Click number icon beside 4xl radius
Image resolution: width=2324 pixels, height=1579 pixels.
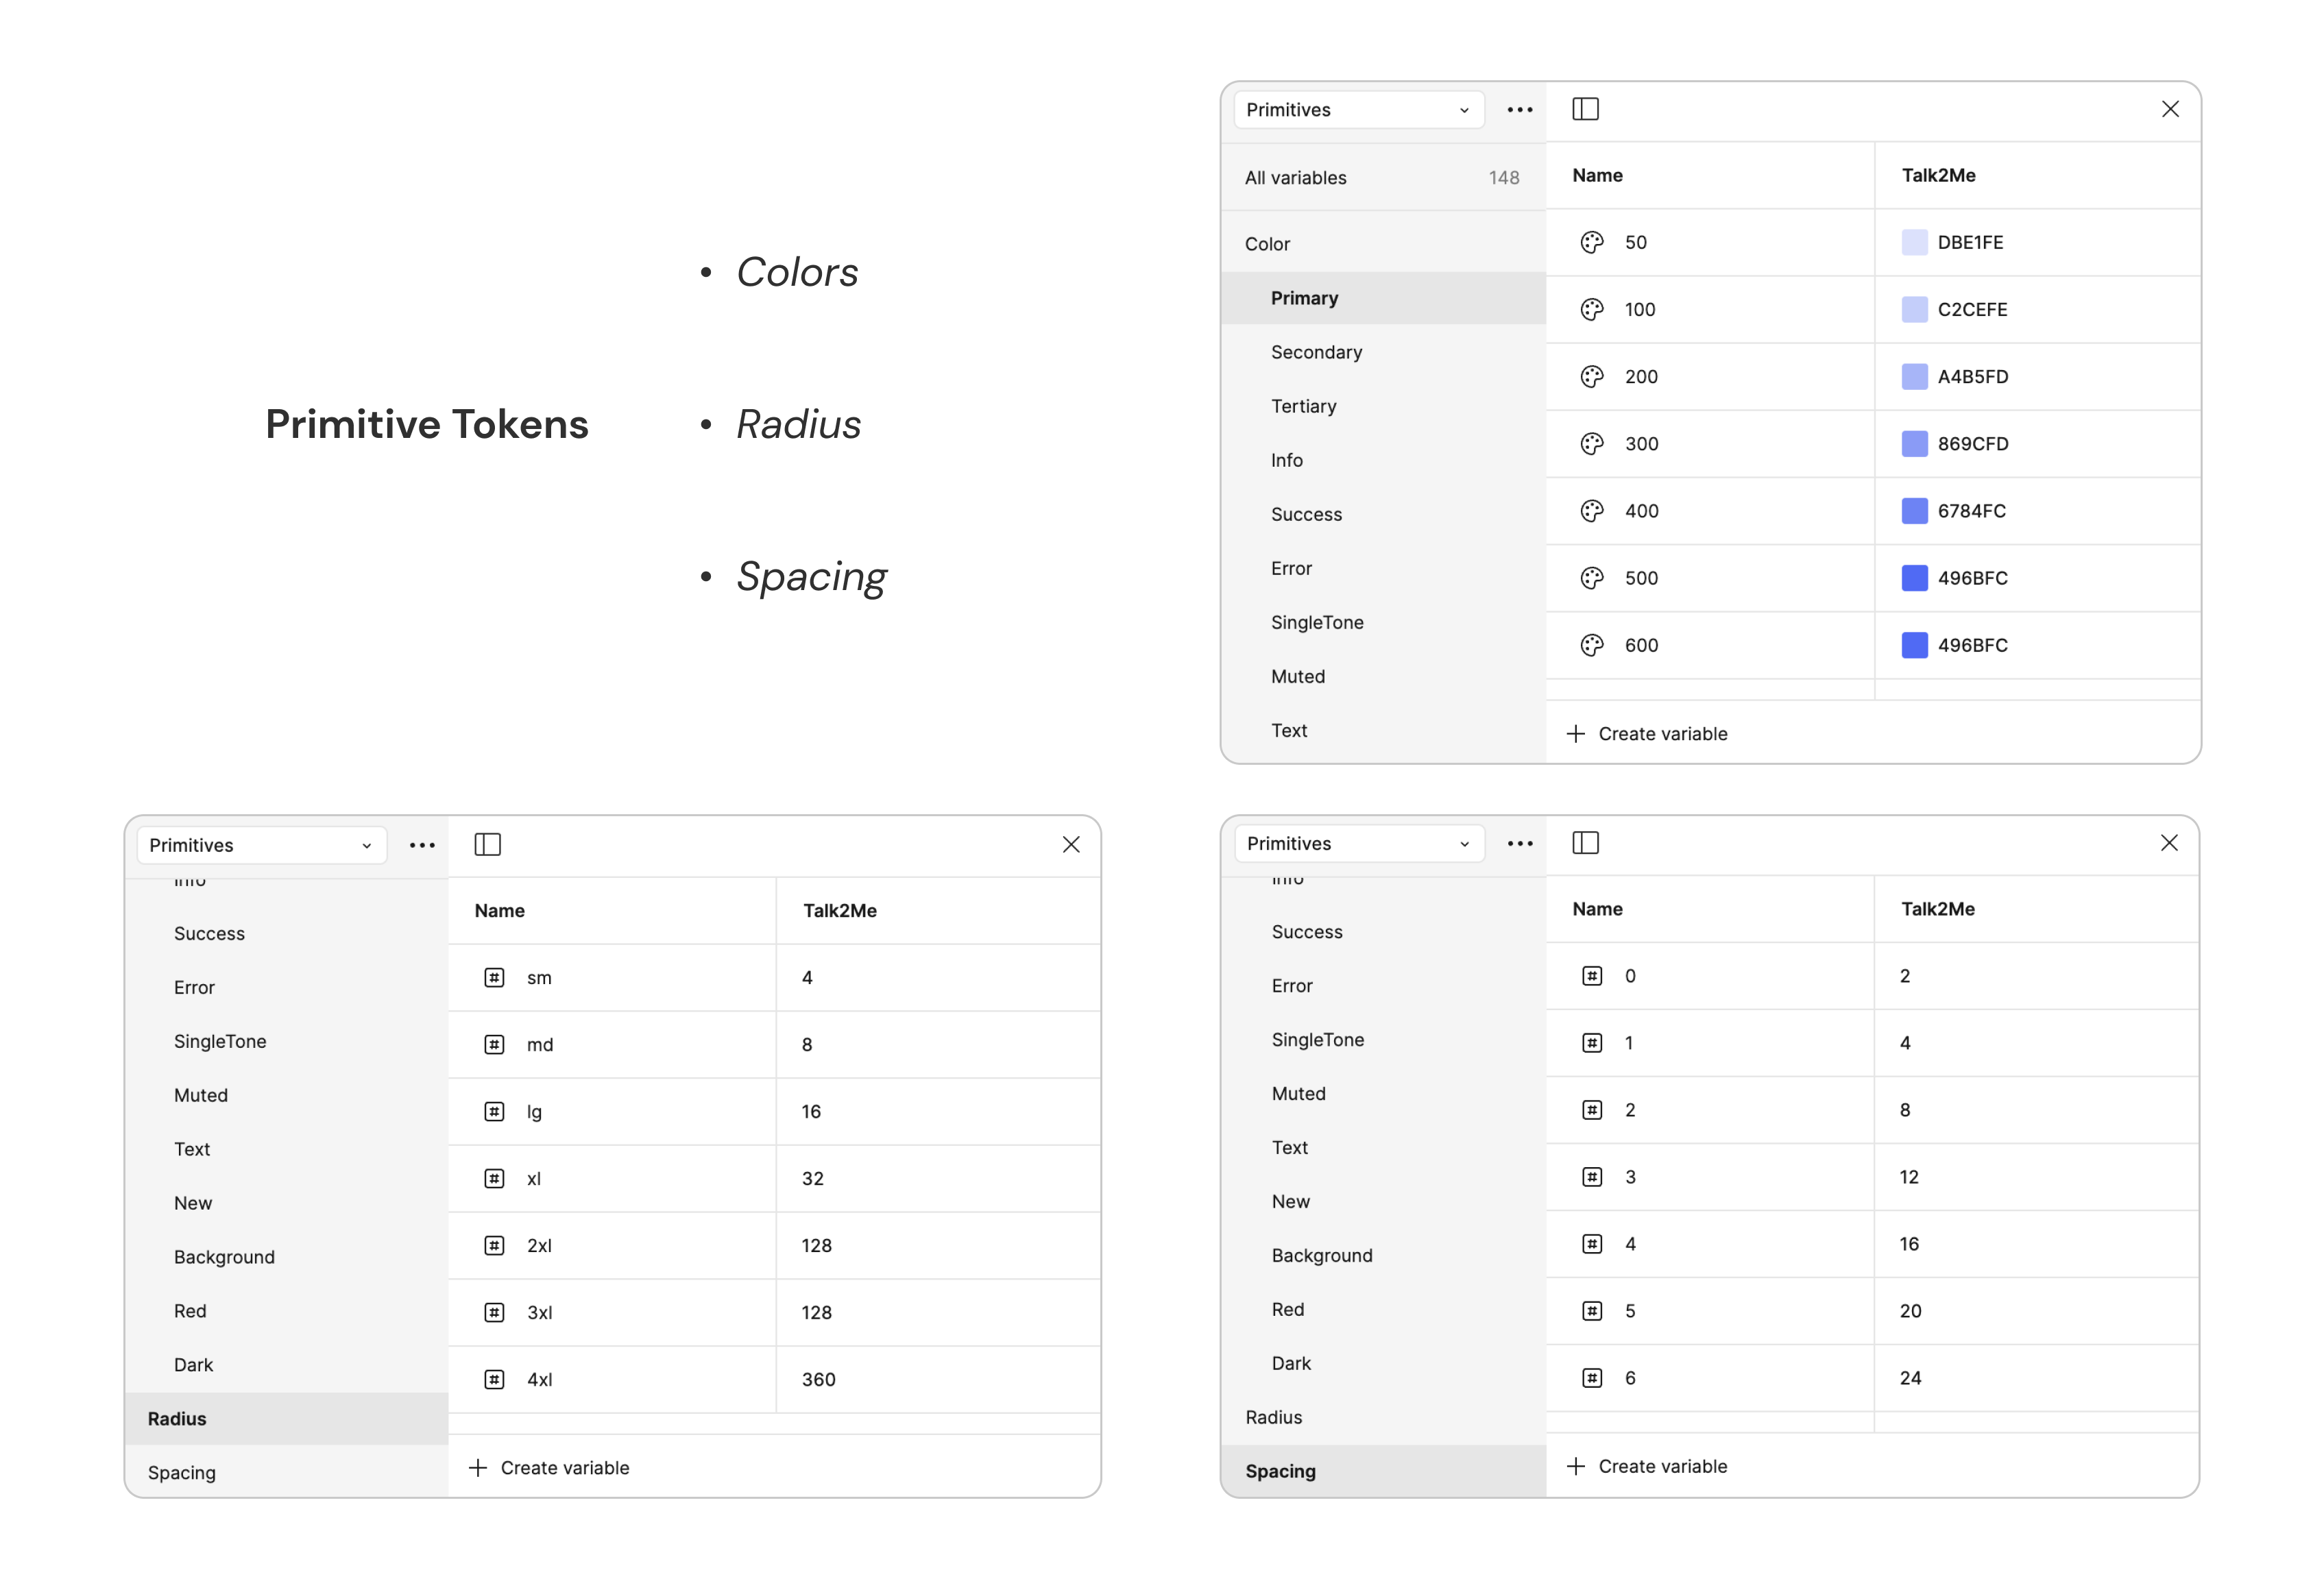[x=494, y=1379]
